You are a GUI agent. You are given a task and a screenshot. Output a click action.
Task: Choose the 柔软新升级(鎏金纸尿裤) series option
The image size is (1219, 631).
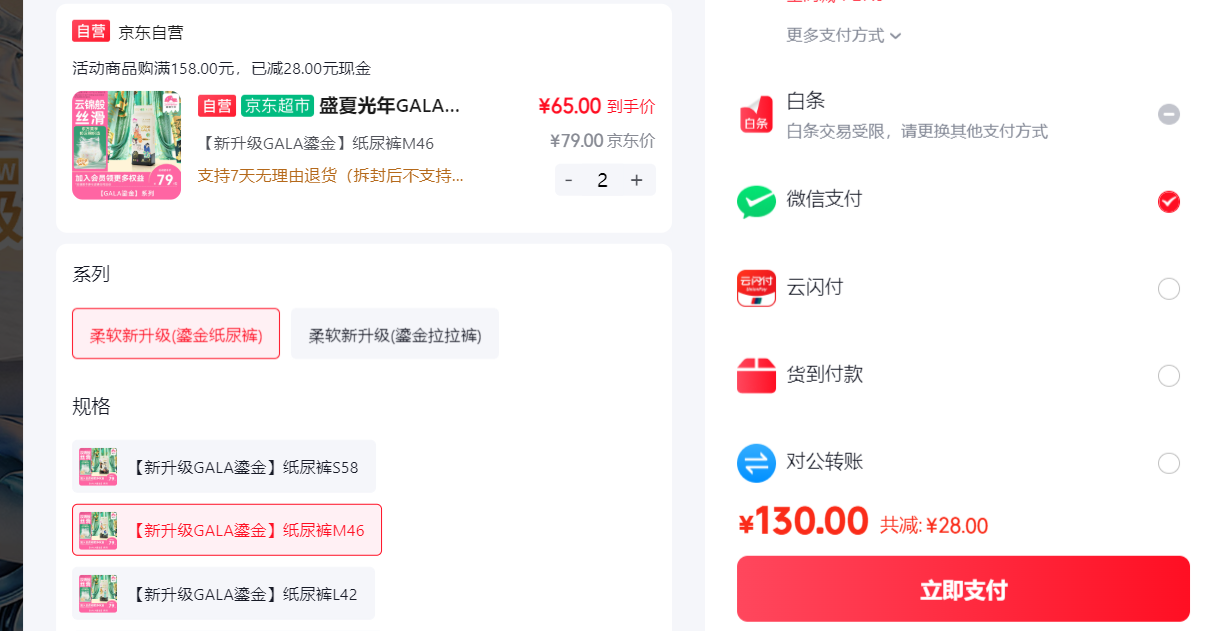(x=176, y=334)
